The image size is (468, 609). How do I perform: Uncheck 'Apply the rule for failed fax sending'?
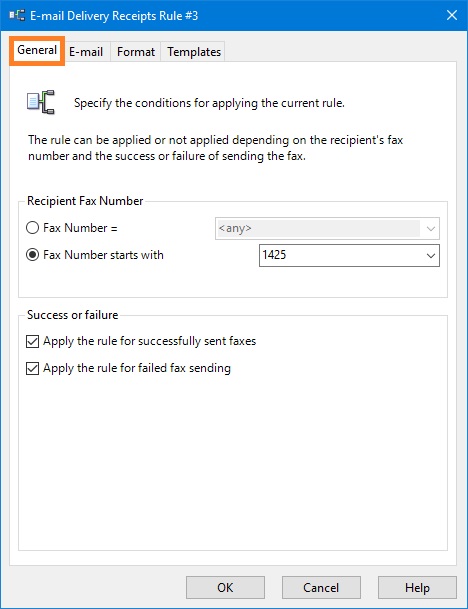coord(32,368)
